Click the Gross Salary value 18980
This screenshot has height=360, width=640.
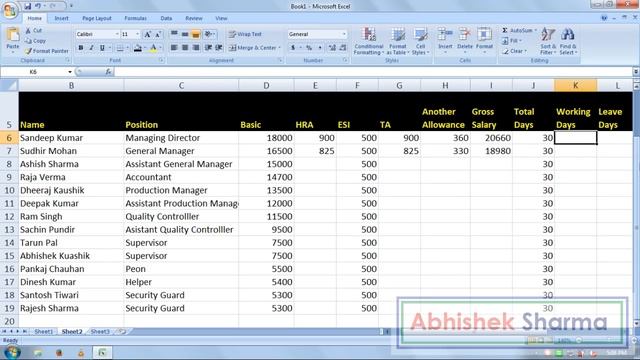491,151
